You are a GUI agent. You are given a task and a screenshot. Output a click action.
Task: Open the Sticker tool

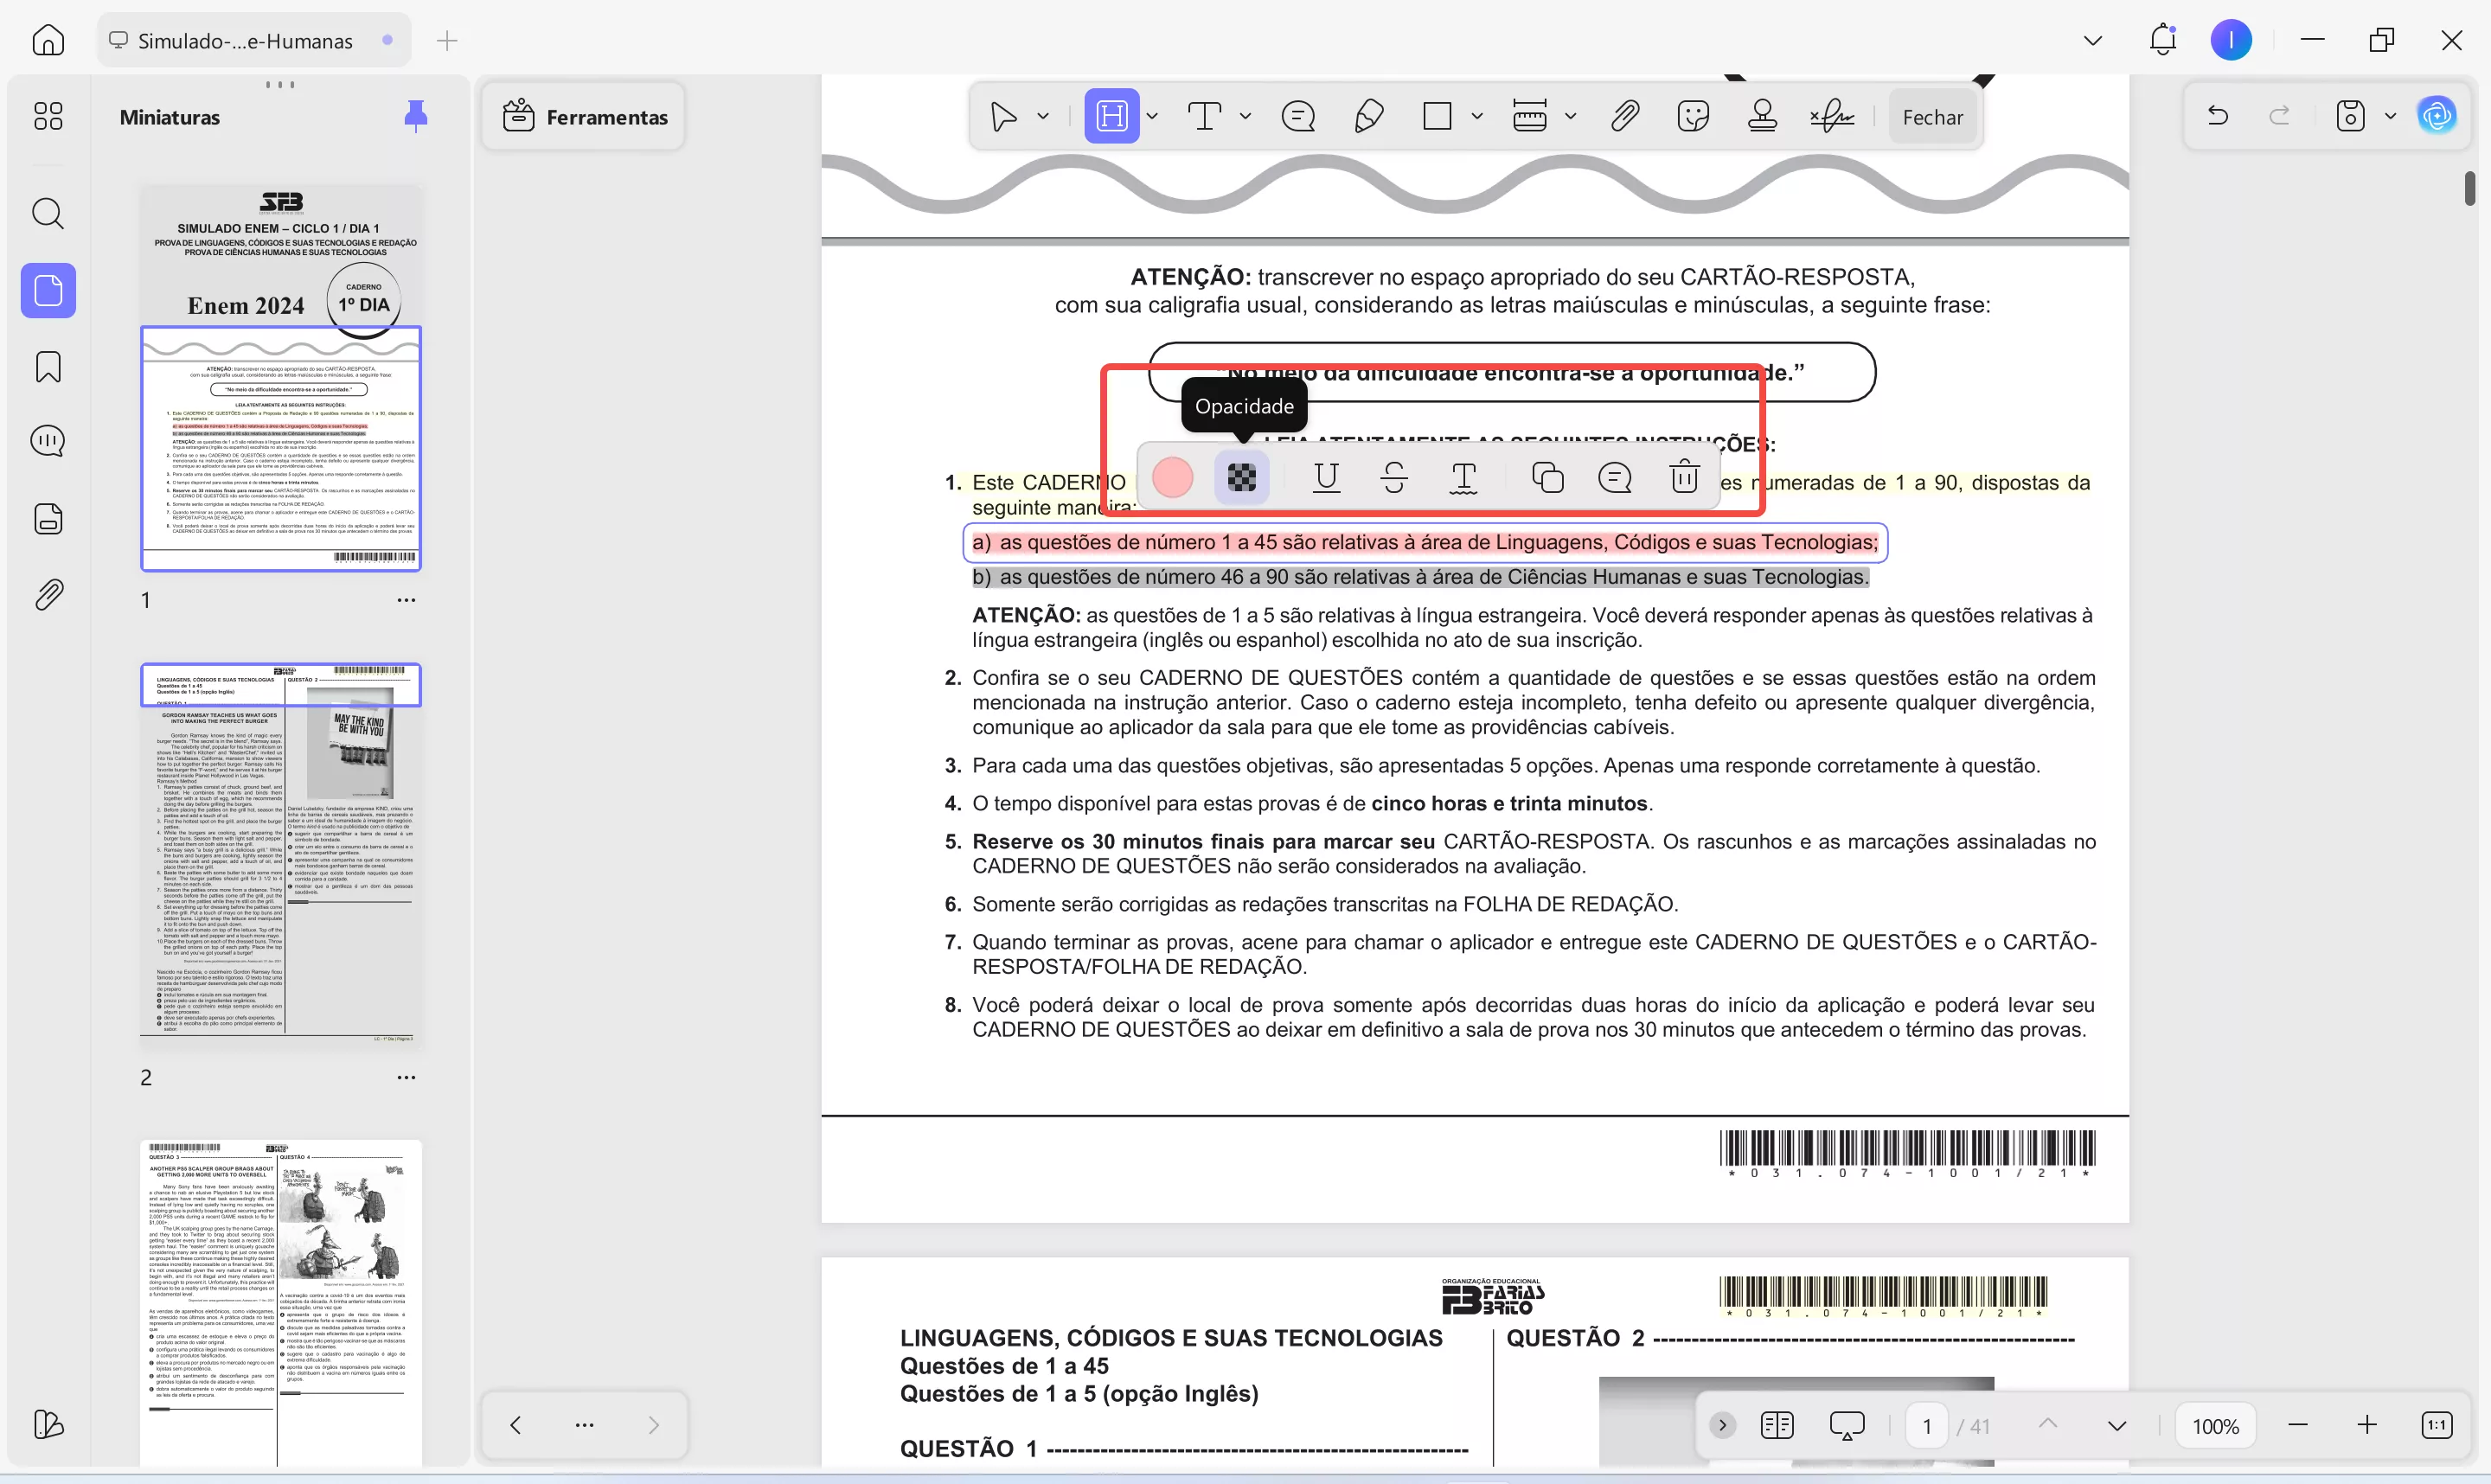click(x=1692, y=115)
